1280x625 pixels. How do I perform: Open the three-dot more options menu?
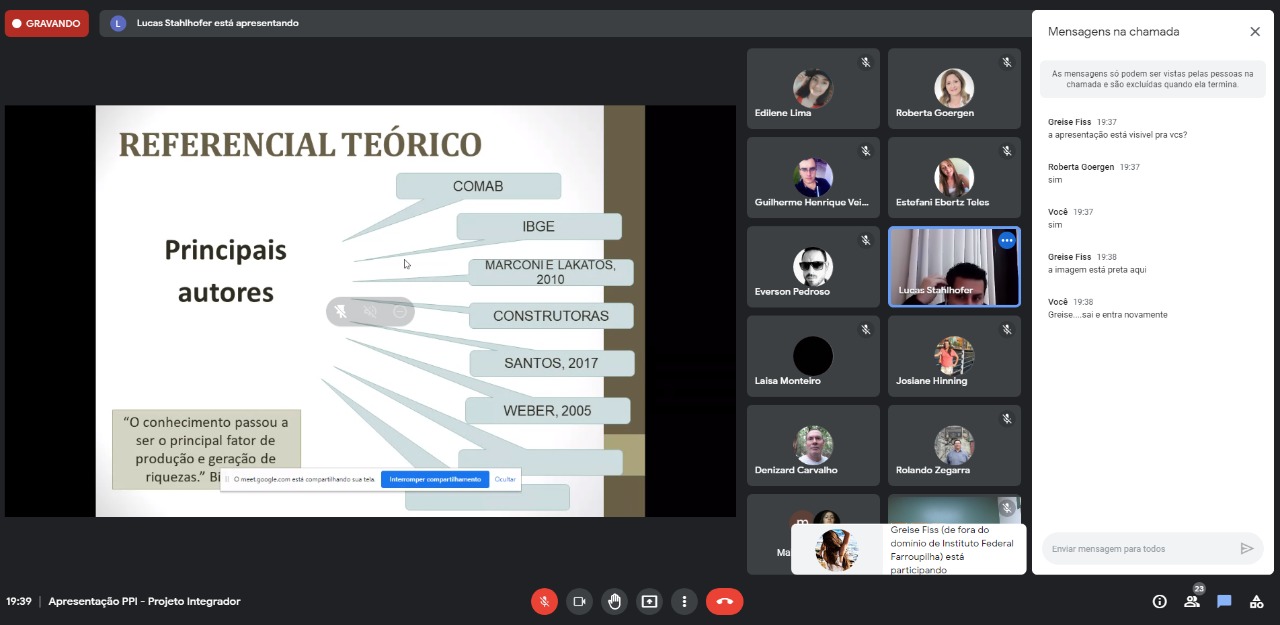pos(684,601)
